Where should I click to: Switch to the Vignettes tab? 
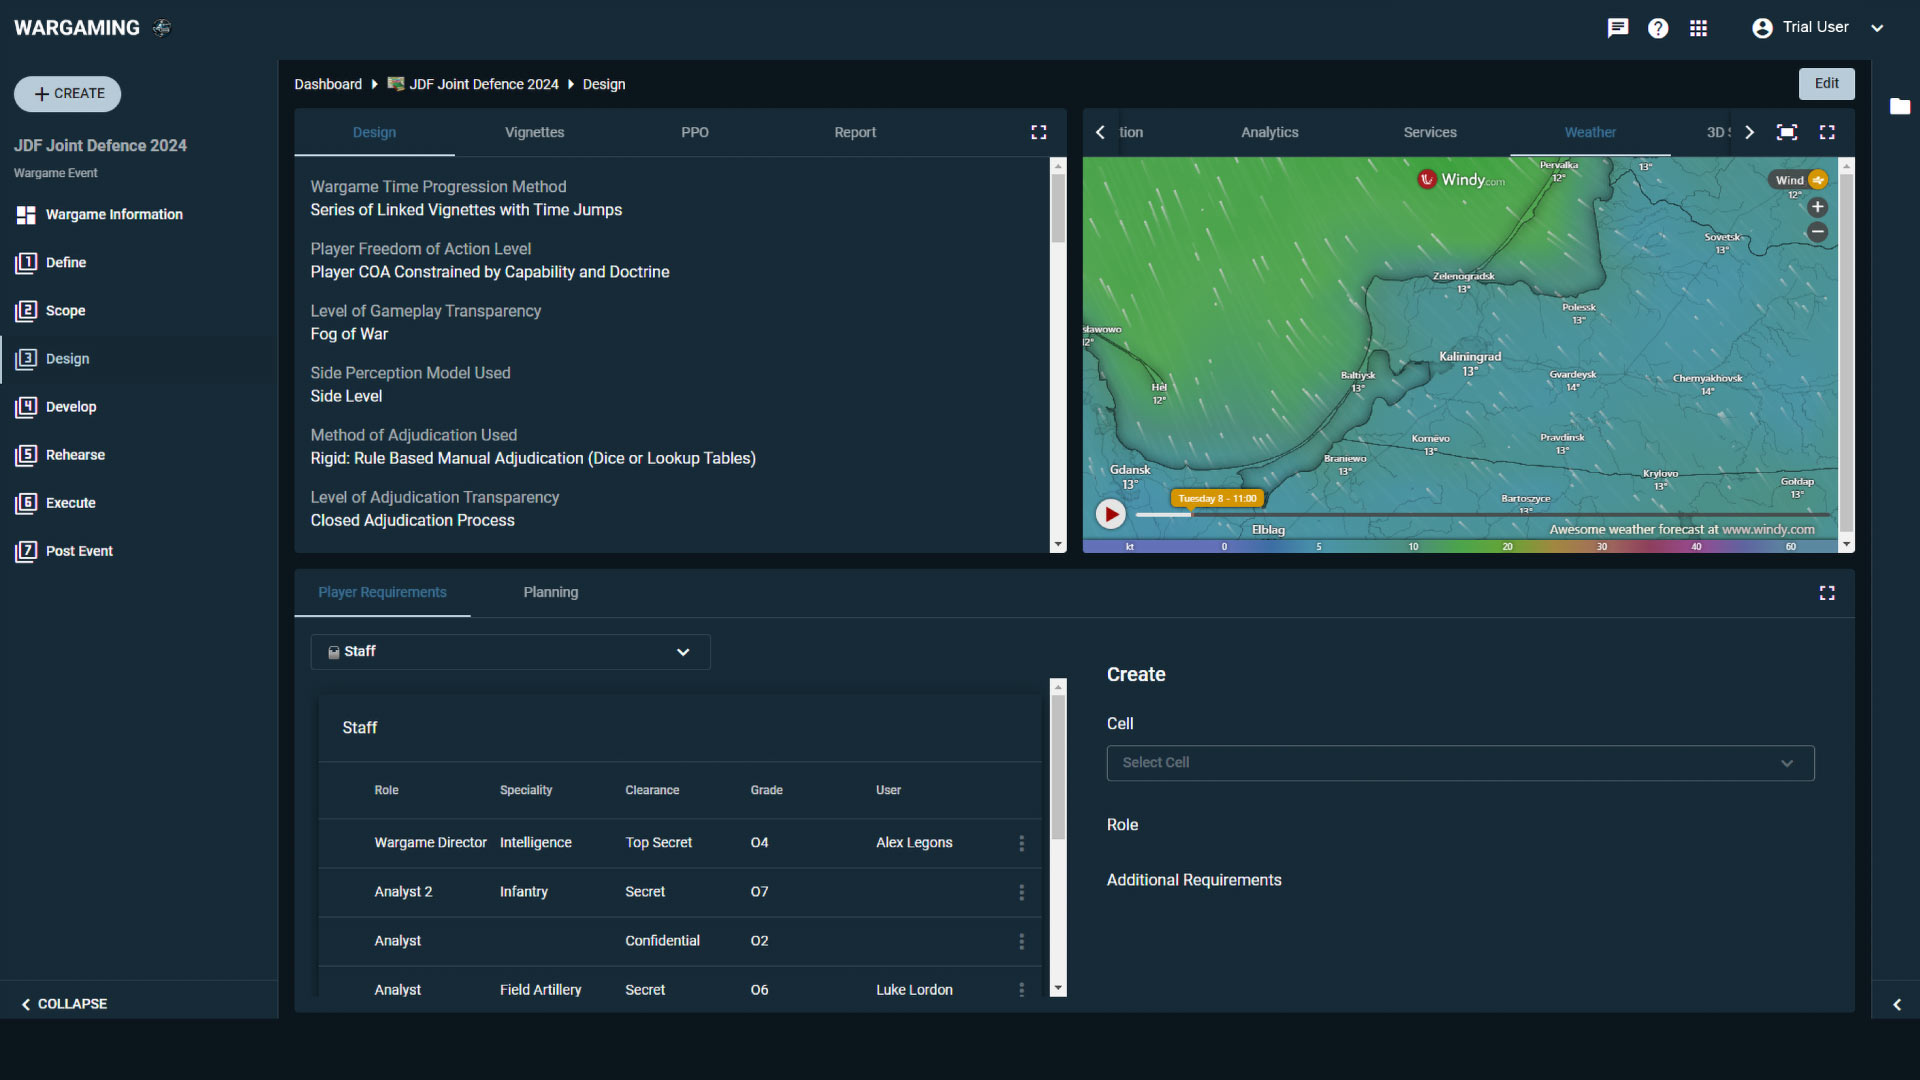[534, 132]
